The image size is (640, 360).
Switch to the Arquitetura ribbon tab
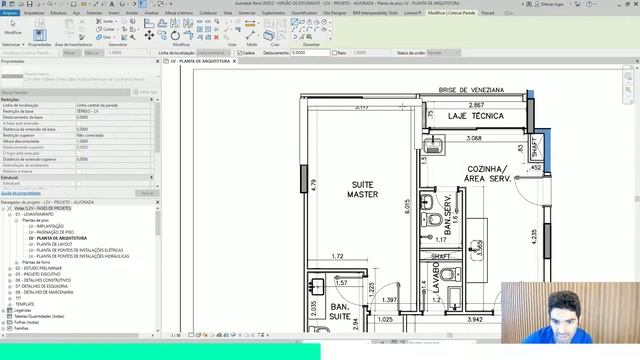tap(34, 13)
